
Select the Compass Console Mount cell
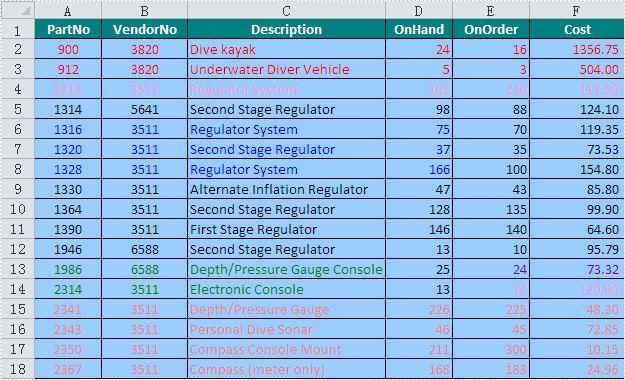[x=286, y=349]
